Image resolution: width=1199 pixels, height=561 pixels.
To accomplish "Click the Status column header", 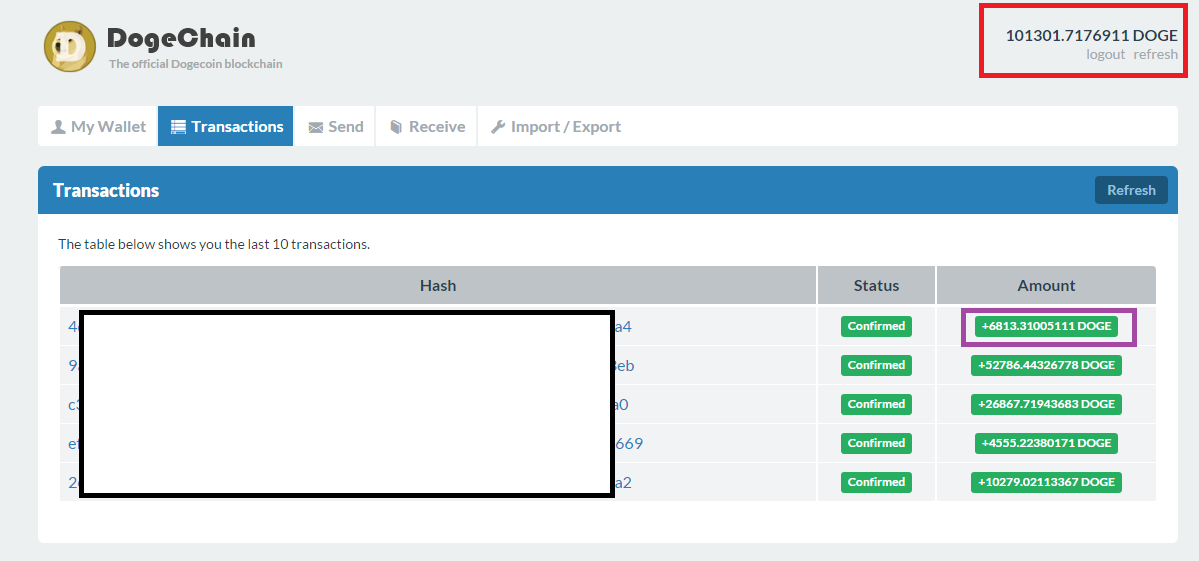I will coord(876,285).
